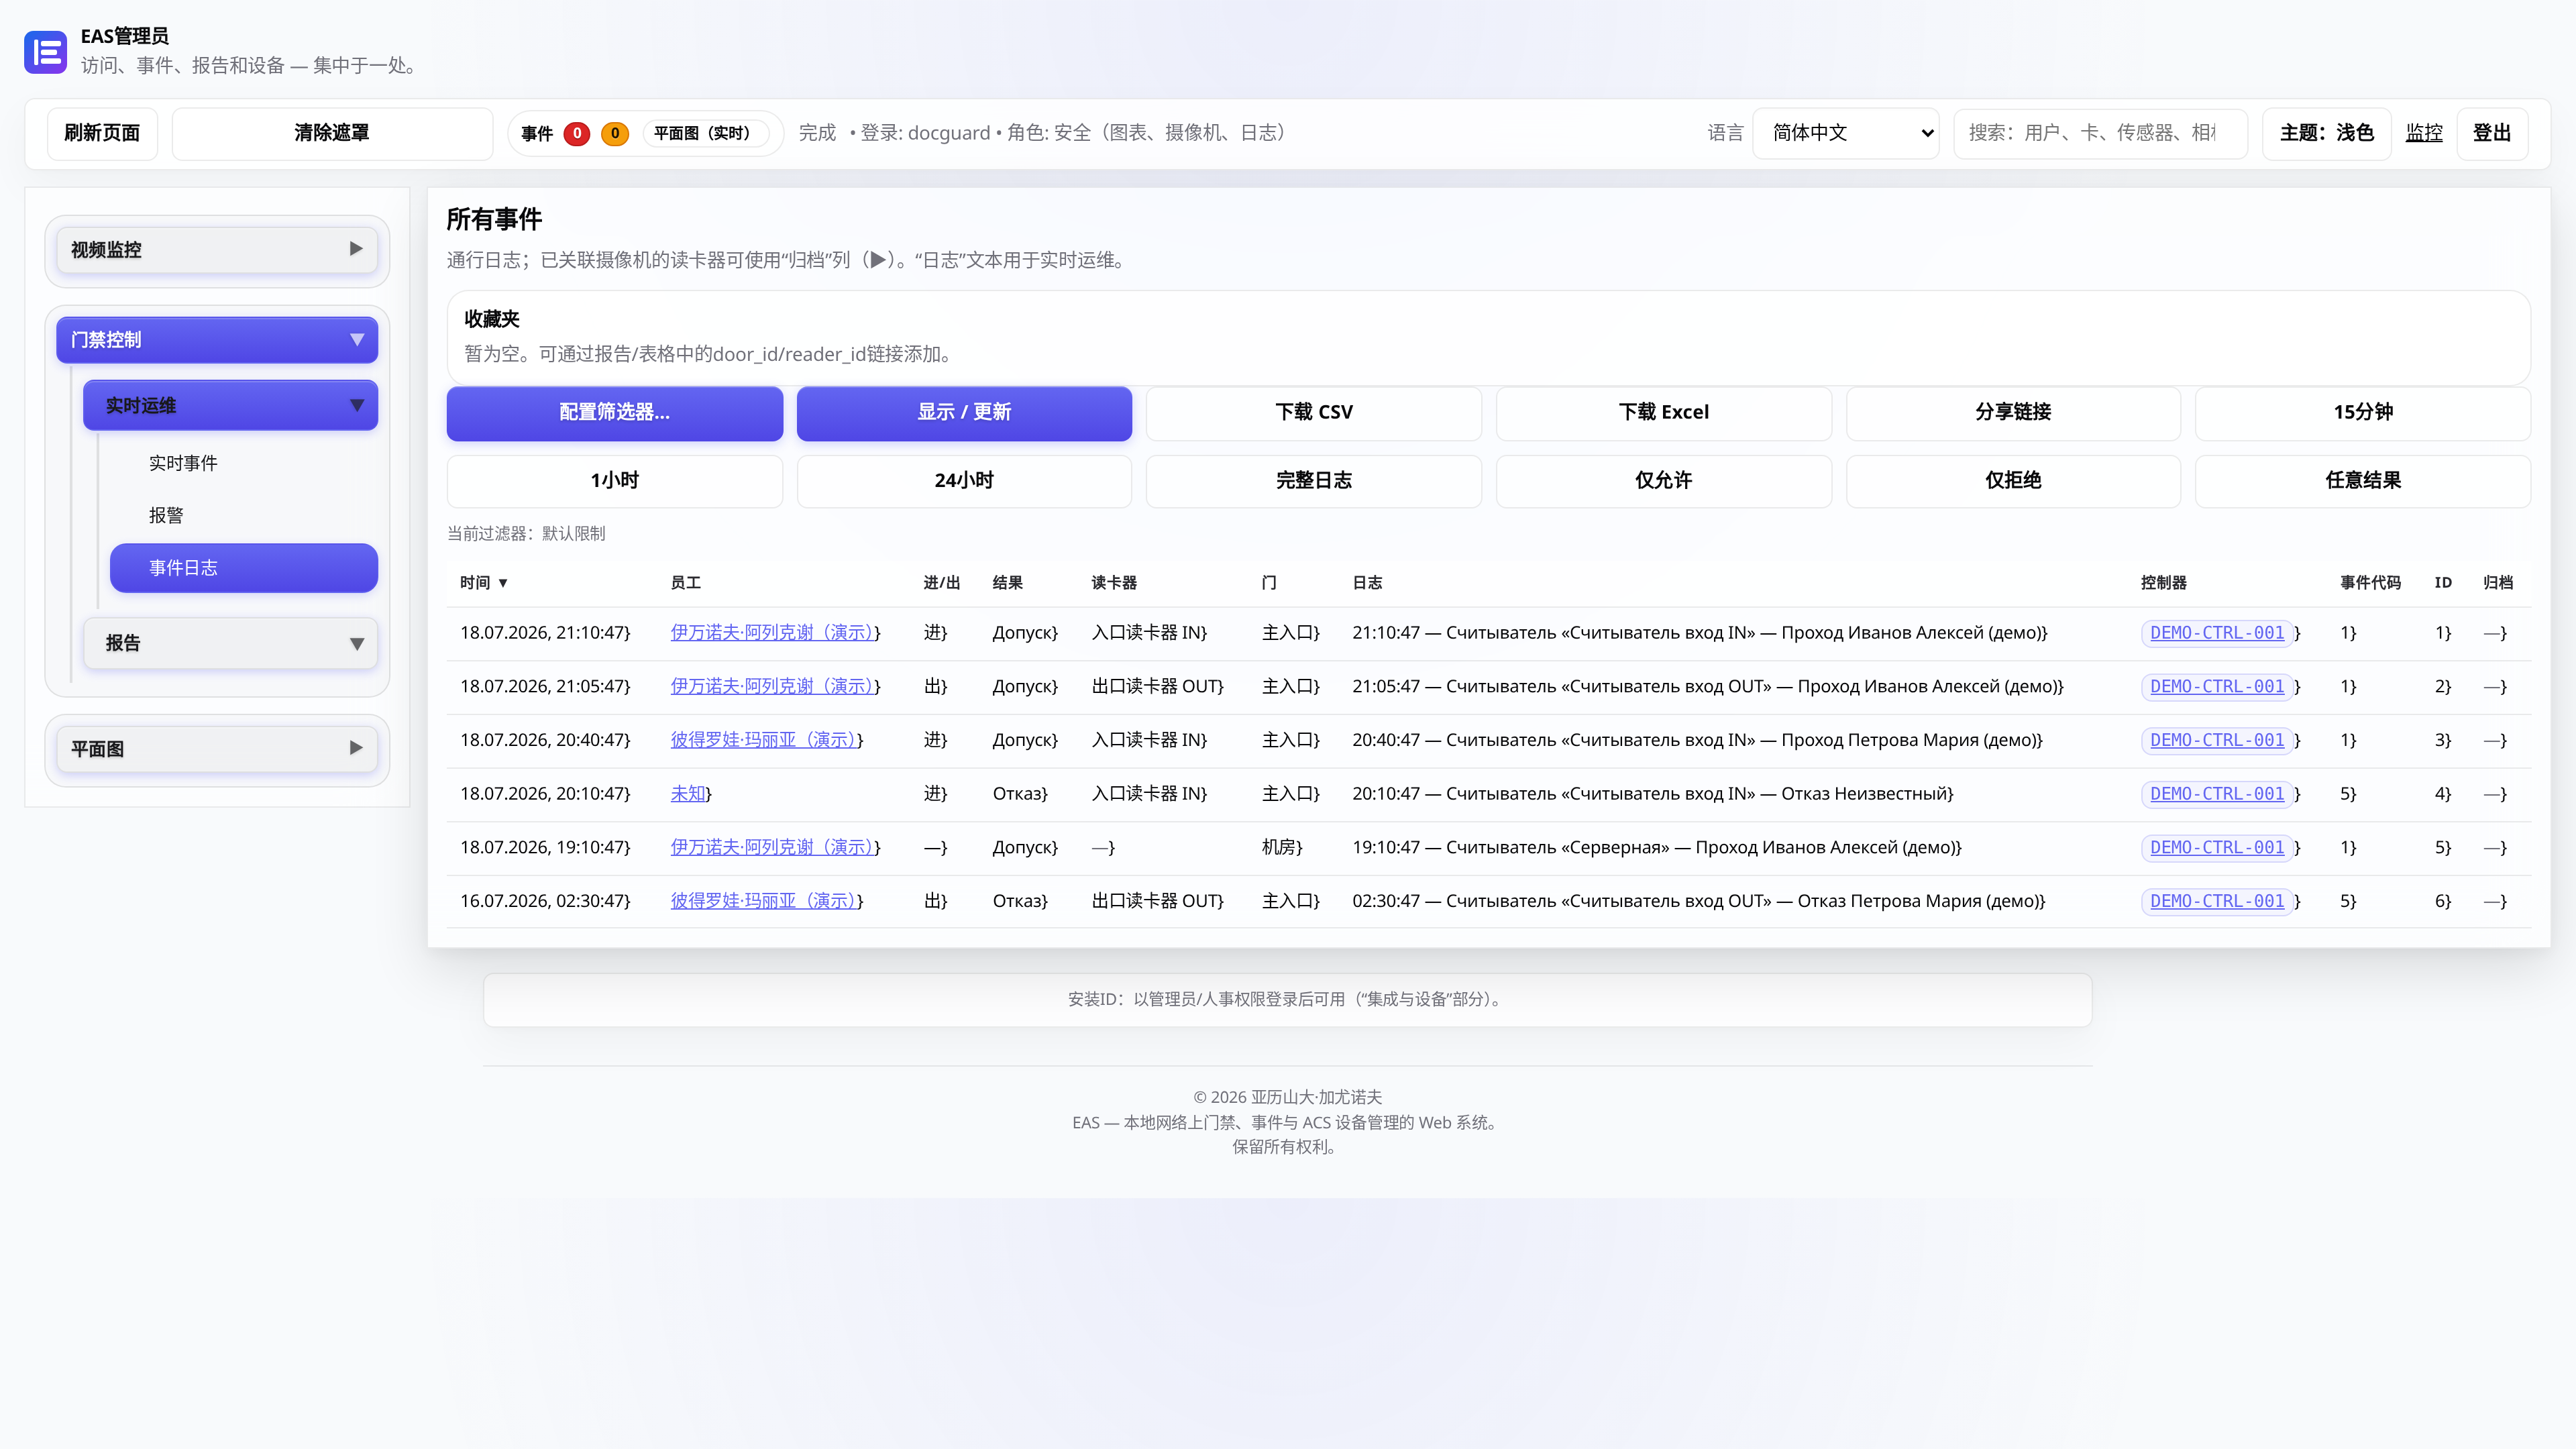The image size is (2576, 1449).
Task: Click the red event counter badge
Action: click(577, 133)
